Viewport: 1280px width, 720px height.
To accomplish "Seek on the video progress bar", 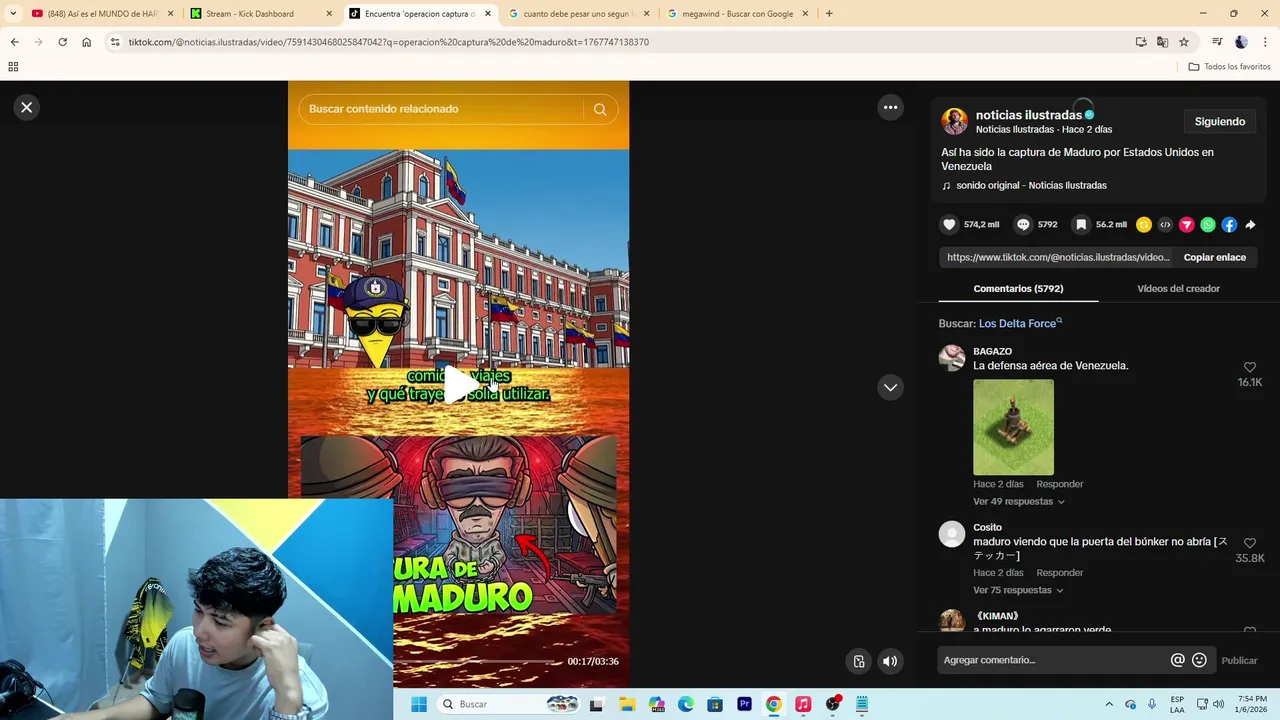I will point(477,661).
